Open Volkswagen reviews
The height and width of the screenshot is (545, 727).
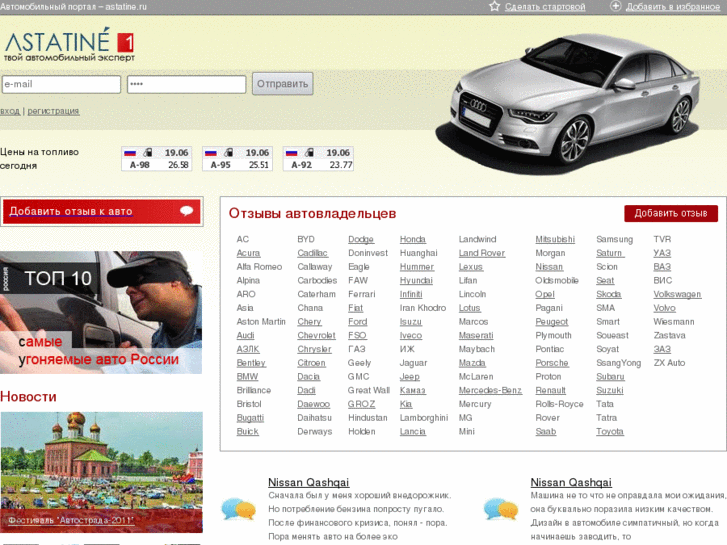(x=677, y=295)
